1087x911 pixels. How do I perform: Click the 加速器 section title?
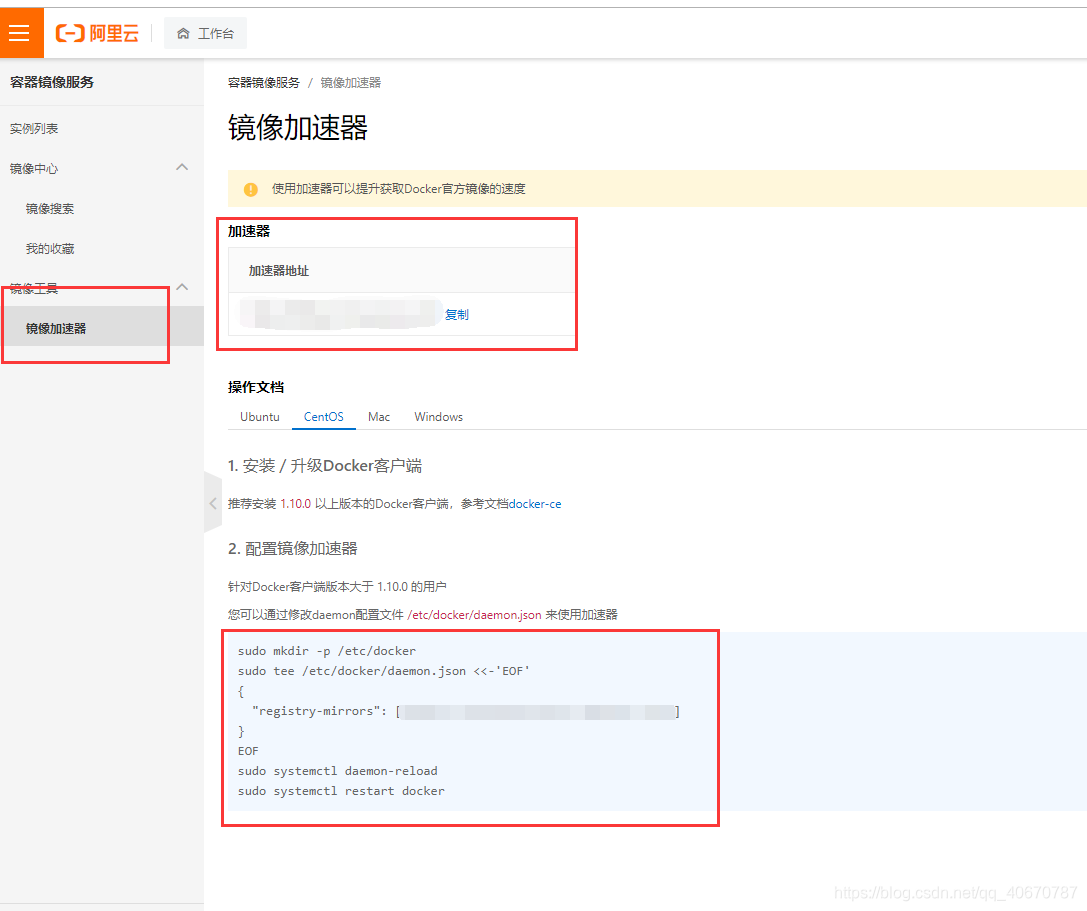(x=249, y=232)
